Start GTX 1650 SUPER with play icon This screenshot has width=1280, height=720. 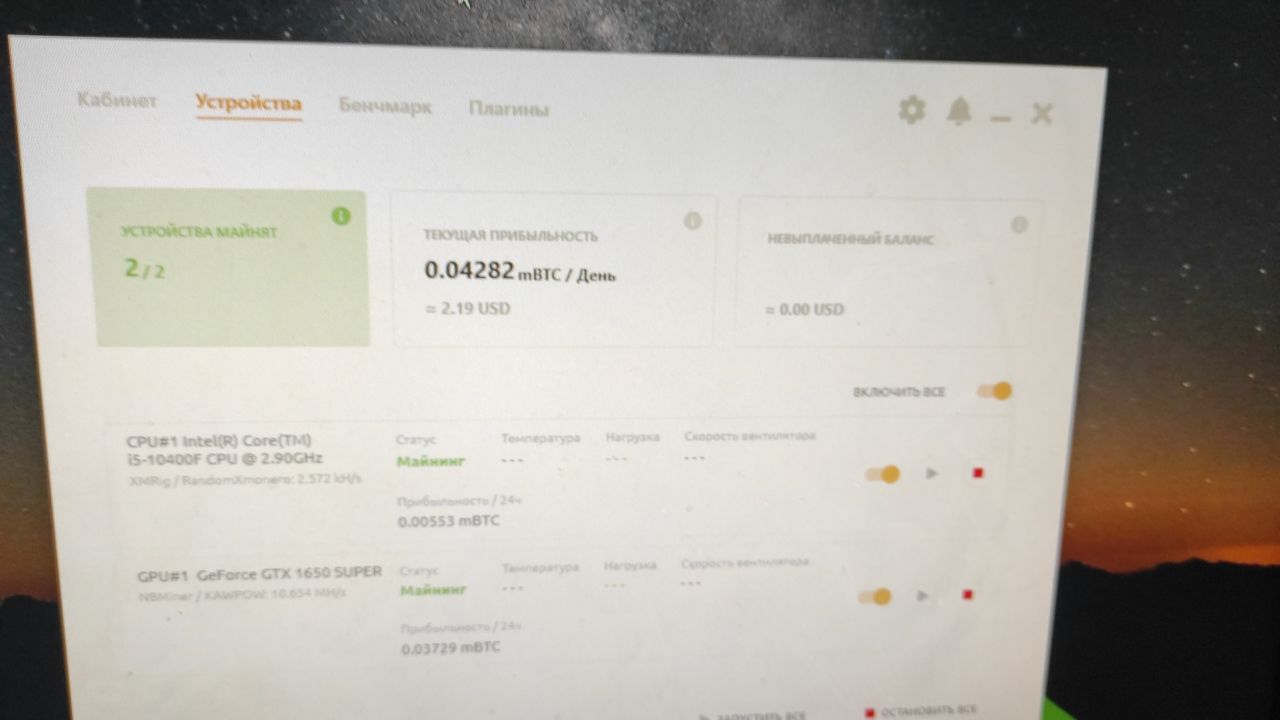coord(923,596)
